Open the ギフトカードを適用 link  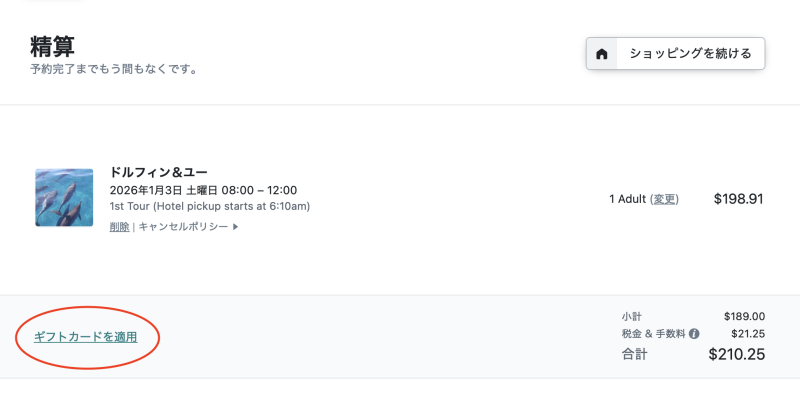[x=85, y=337]
